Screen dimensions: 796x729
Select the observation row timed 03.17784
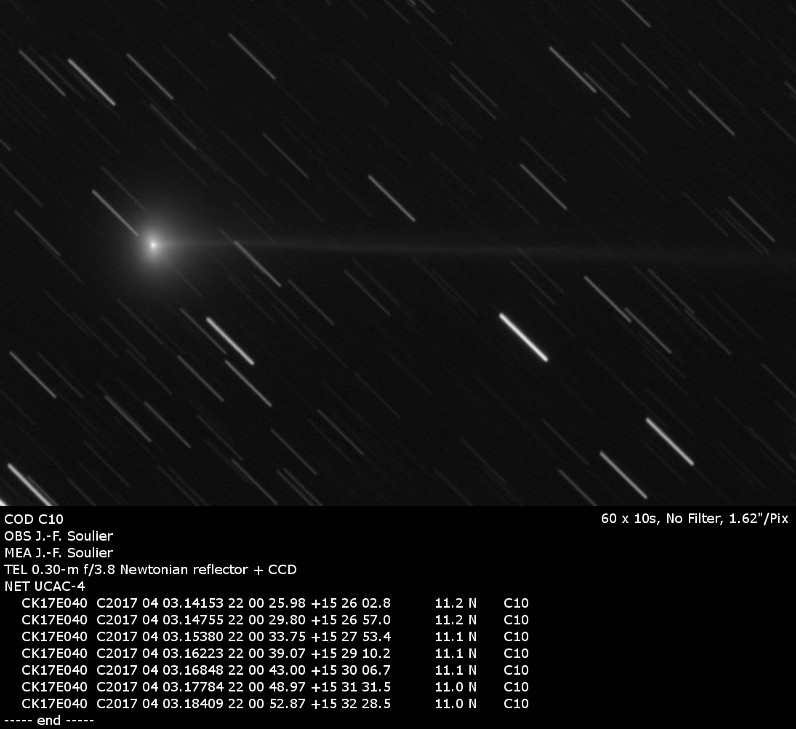274,687
